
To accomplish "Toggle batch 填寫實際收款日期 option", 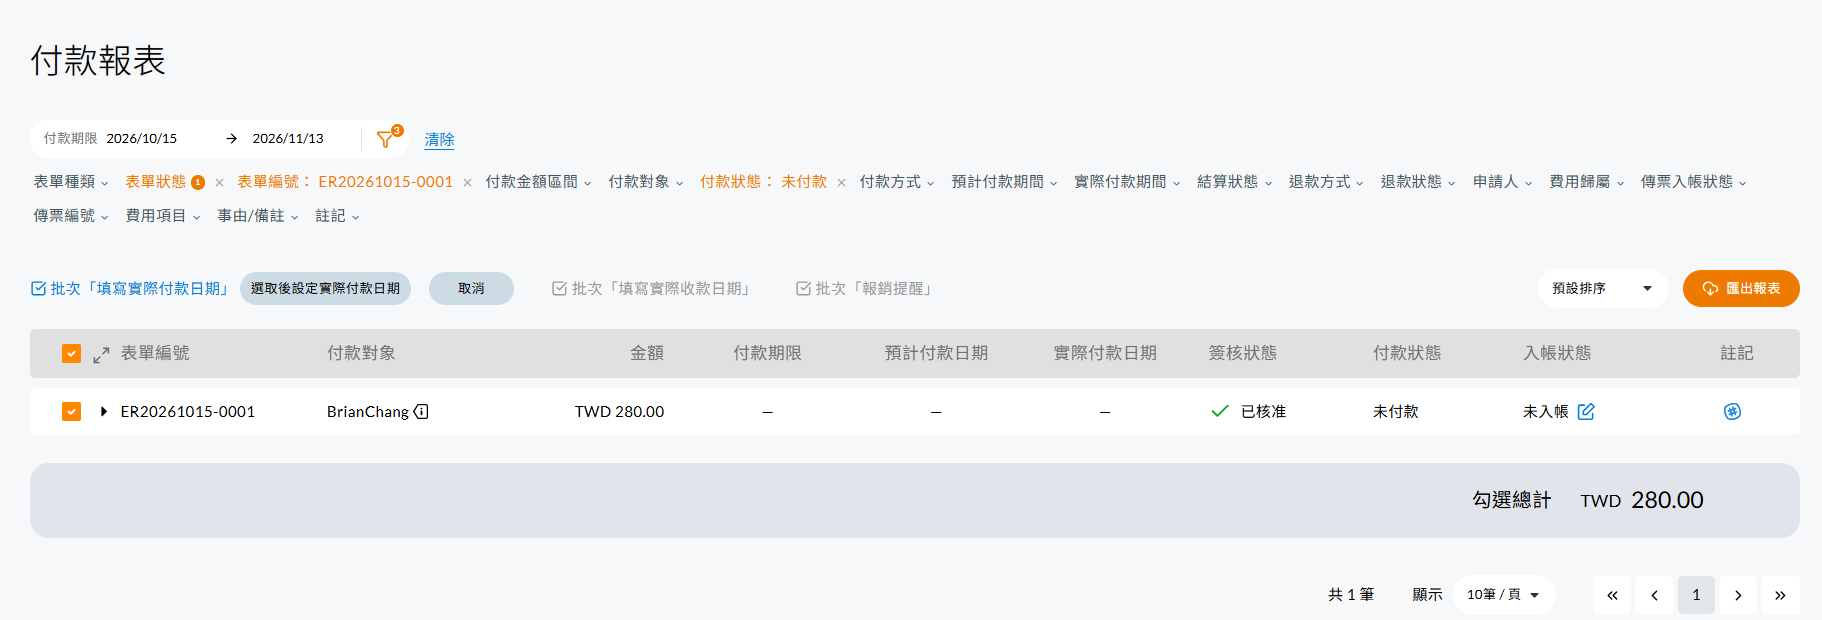I will (x=652, y=288).
